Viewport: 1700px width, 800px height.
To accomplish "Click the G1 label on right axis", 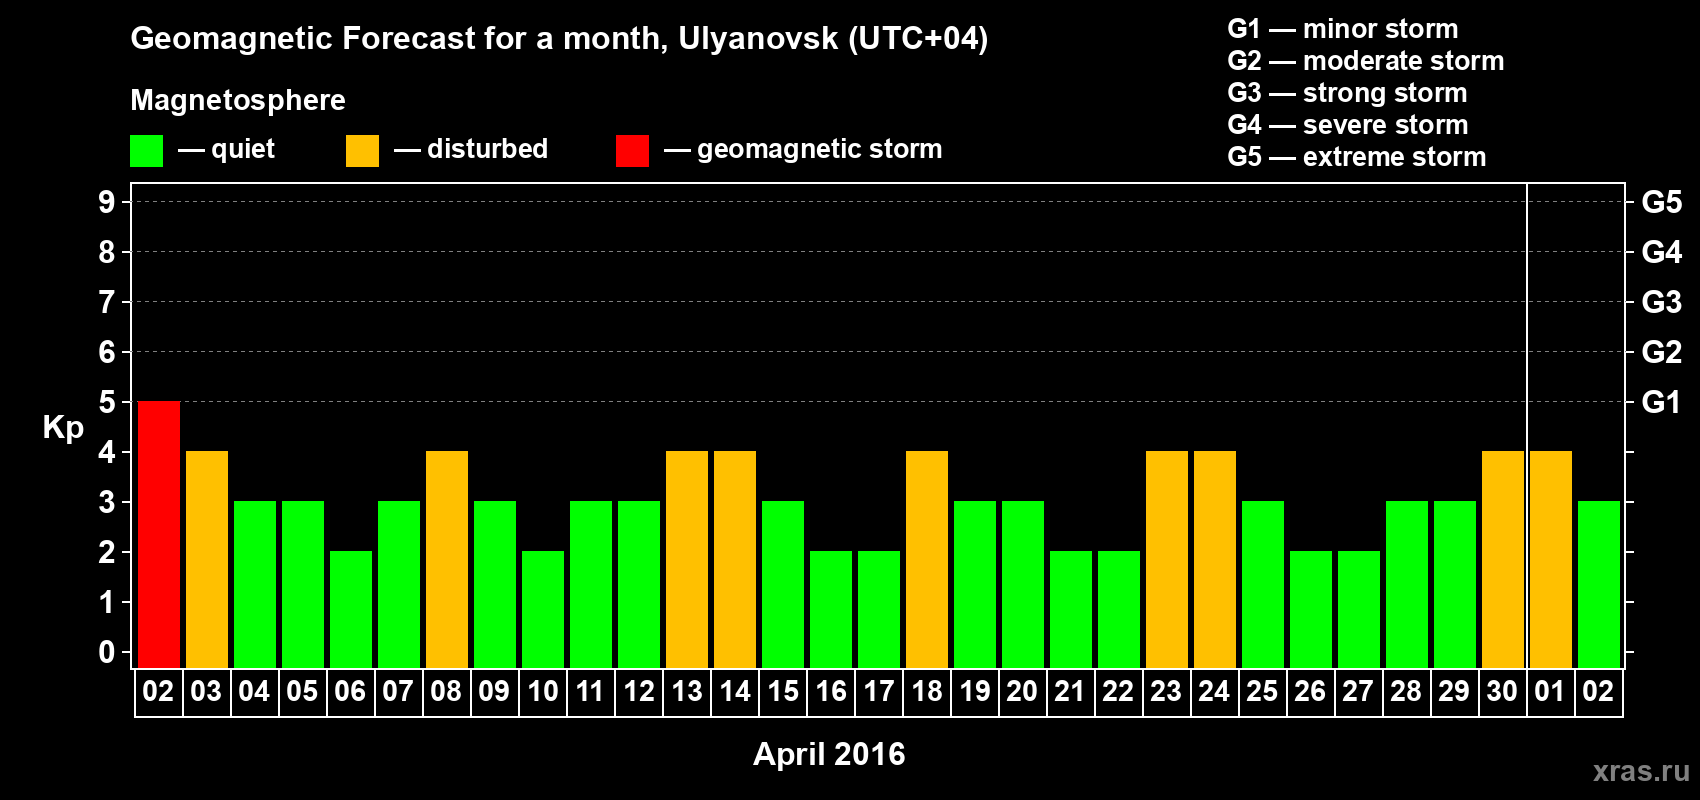I will point(1661,402).
